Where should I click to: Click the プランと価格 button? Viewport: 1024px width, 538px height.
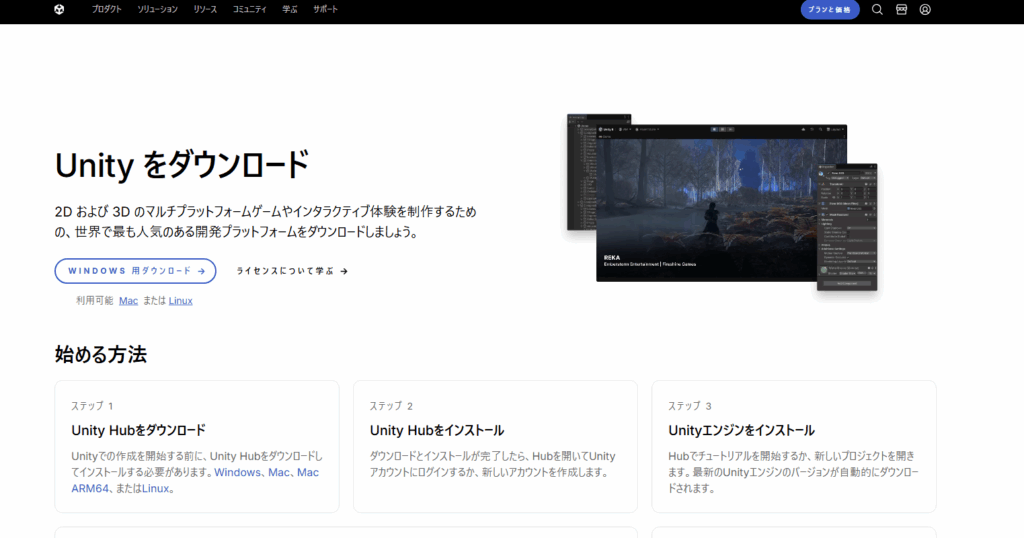(829, 10)
